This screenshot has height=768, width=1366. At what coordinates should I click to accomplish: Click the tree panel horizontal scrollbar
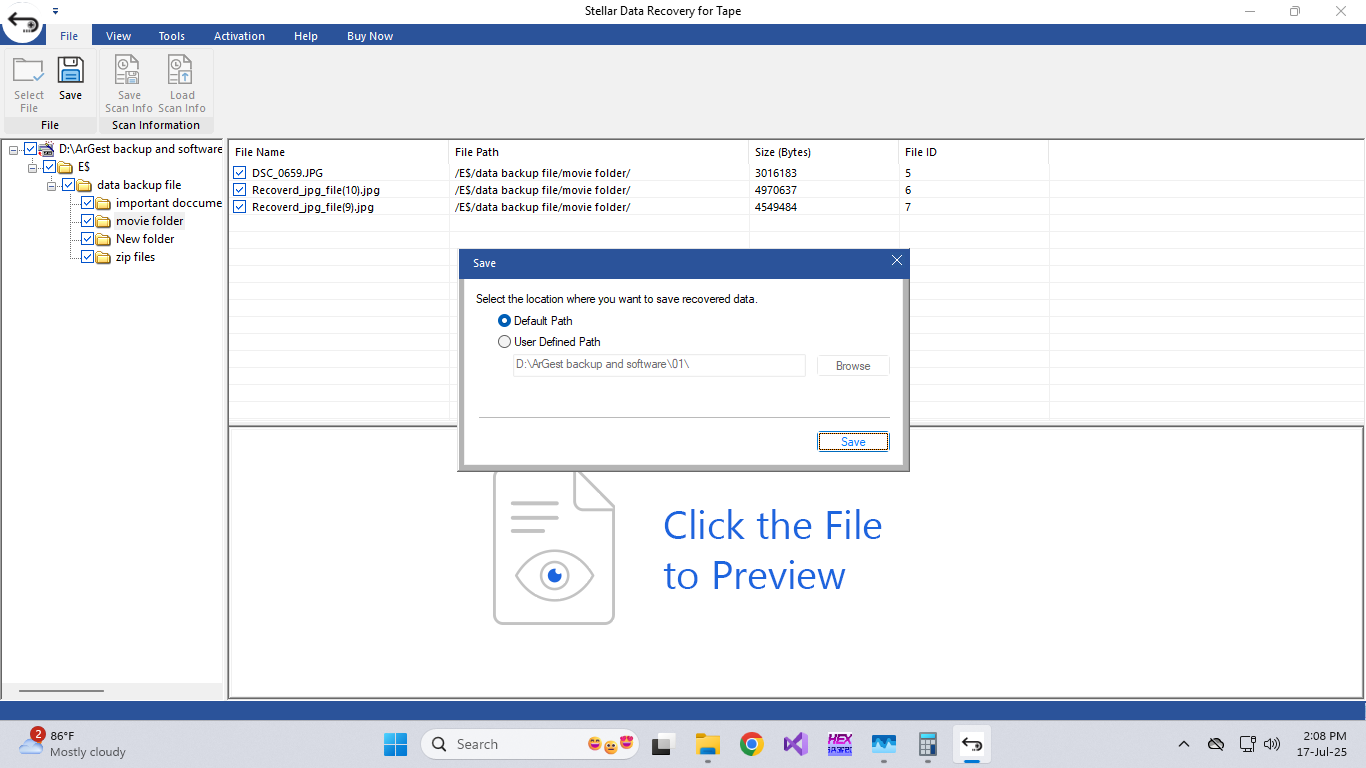(x=61, y=690)
